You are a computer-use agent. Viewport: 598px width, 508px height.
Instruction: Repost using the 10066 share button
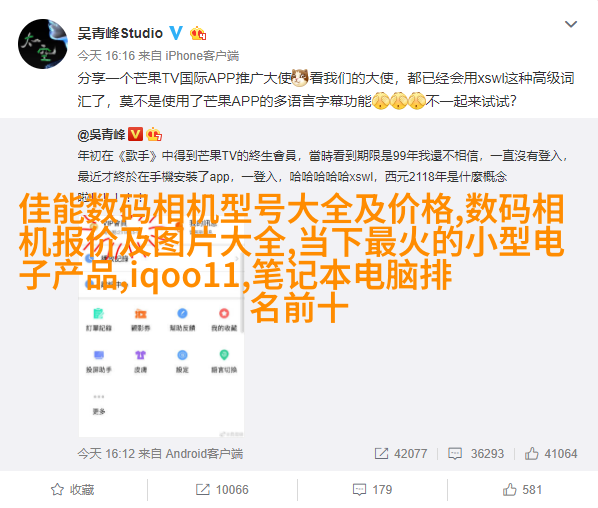coord(222,489)
